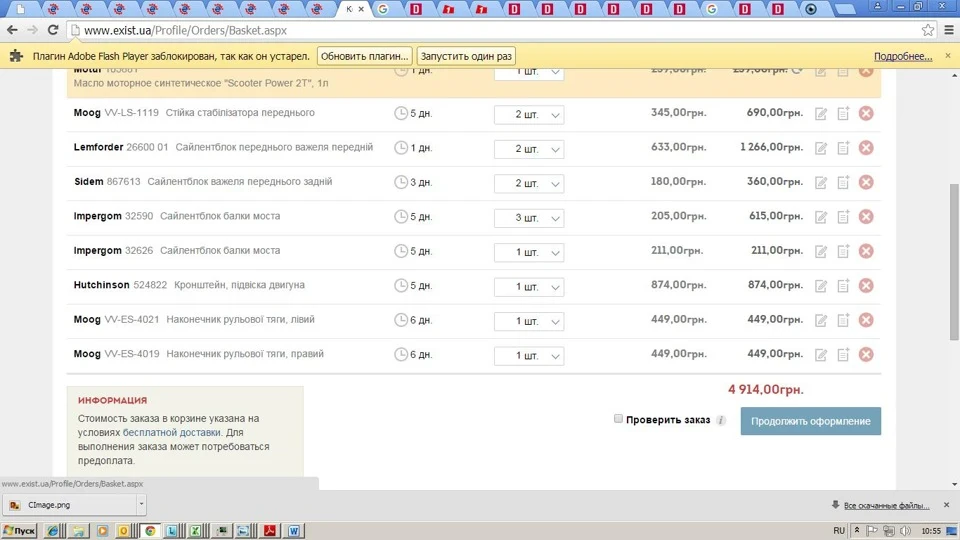Open the CImage.png download options arrow
960x540 pixels.
[x=141, y=504]
